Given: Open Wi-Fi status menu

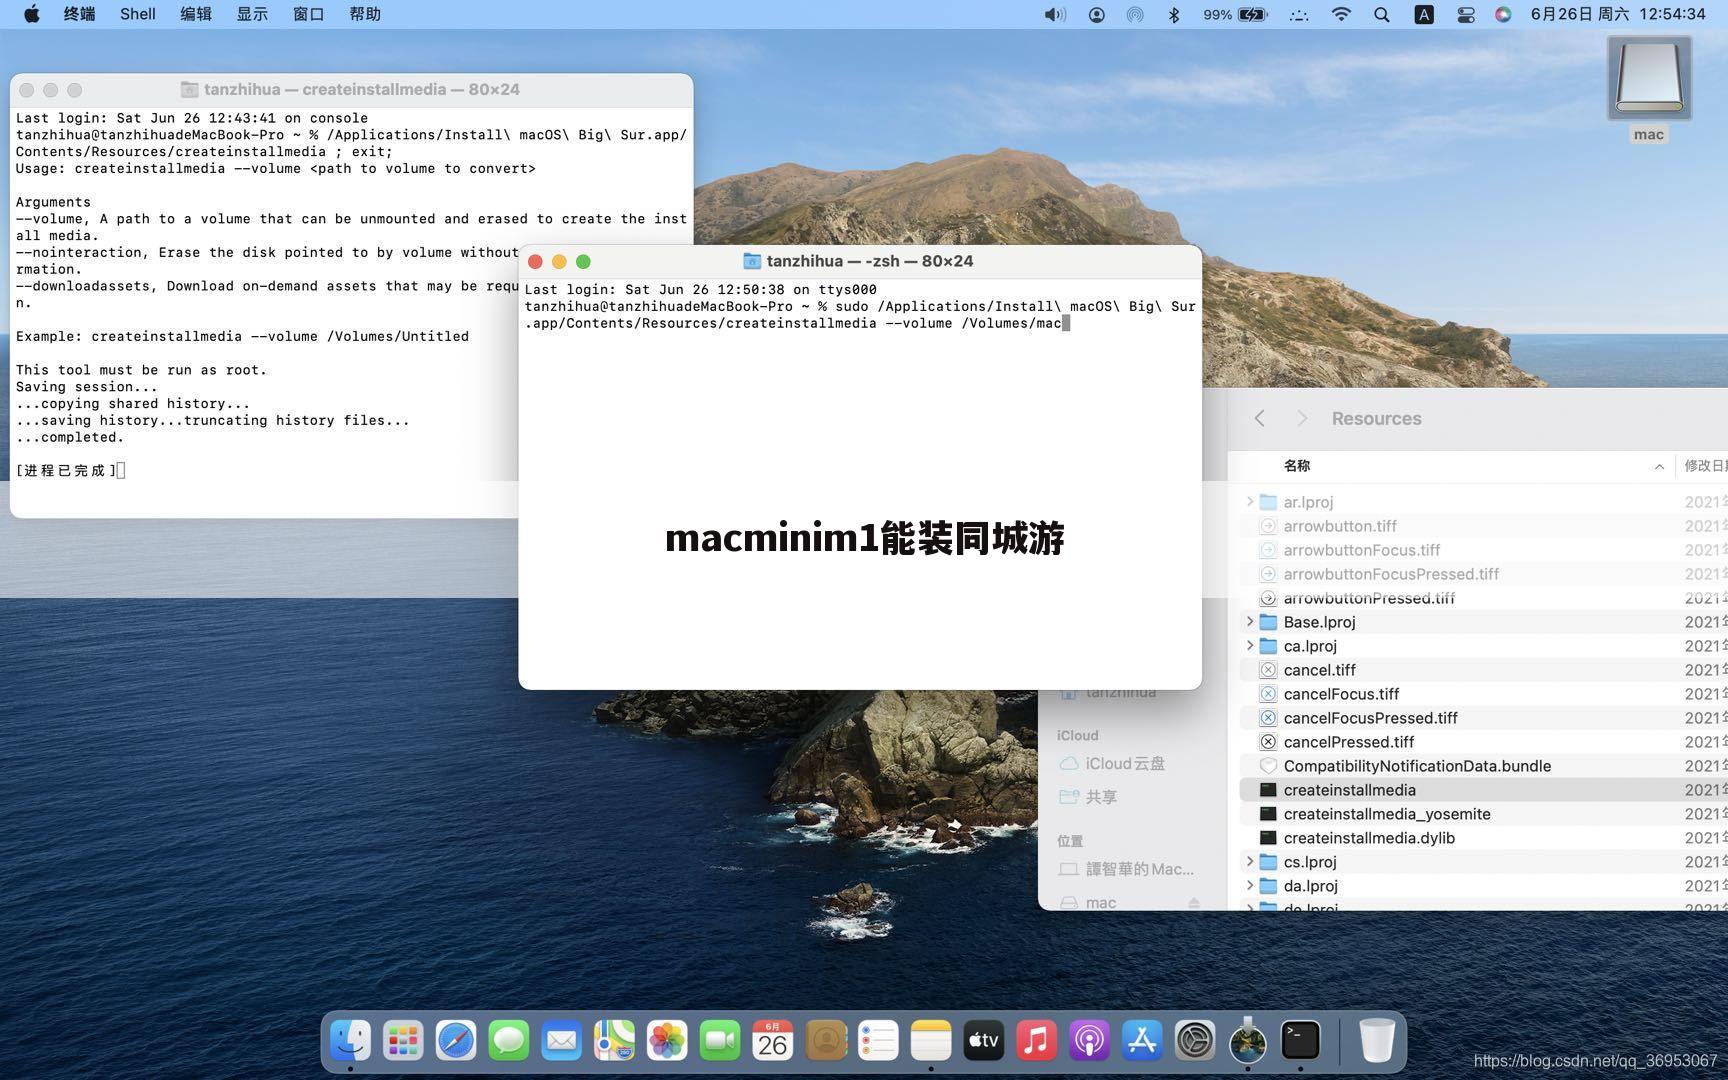Looking at the screenshot, I should [1341, 15].
